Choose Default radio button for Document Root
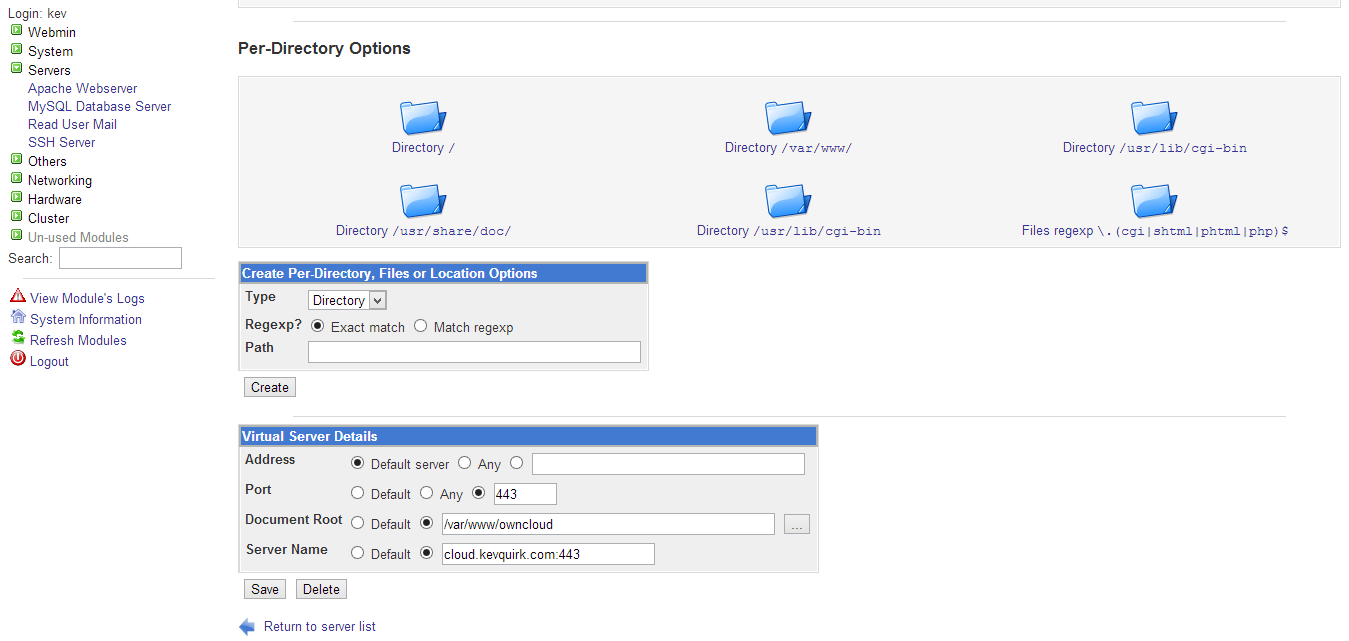Screen dimensions: 1349x641 click(357, 523)
